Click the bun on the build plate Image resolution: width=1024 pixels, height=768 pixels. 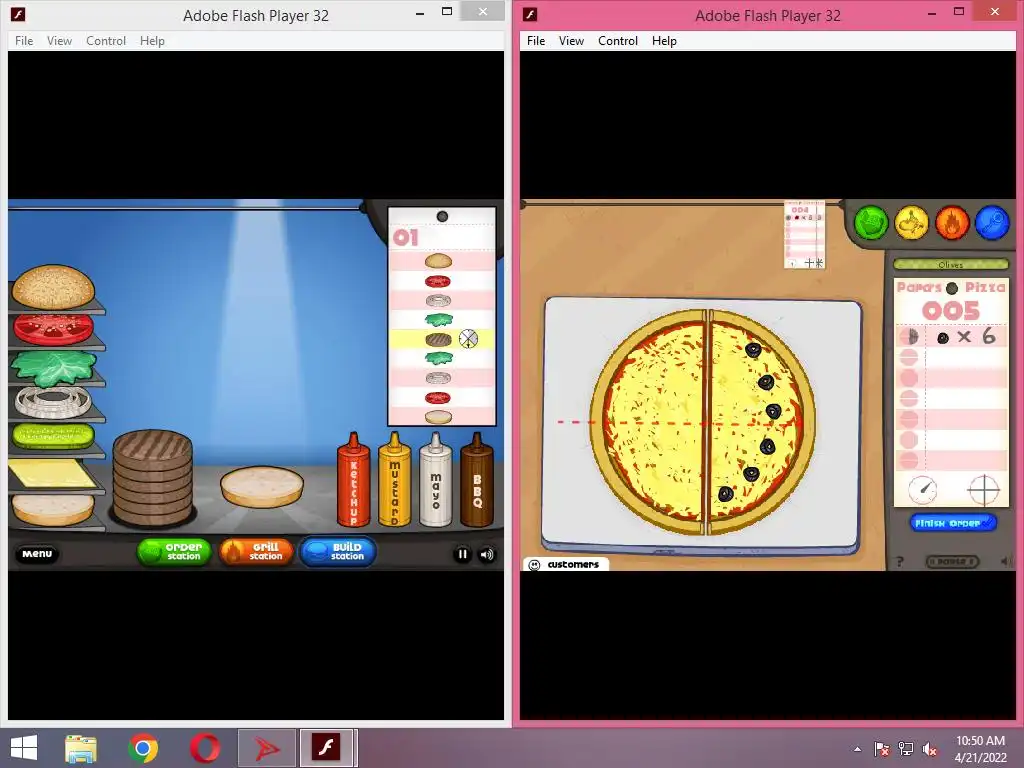point(262,487)
